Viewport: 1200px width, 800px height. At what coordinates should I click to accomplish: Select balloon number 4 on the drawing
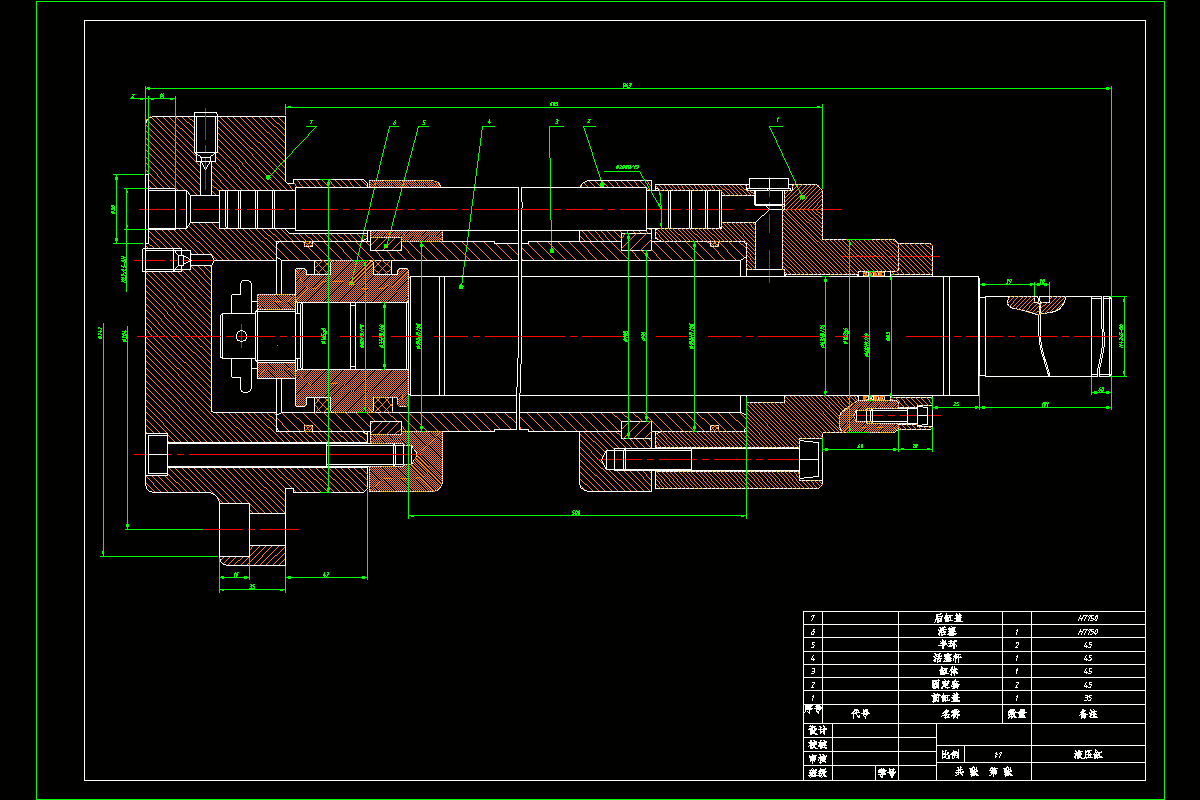coord(489,123)
